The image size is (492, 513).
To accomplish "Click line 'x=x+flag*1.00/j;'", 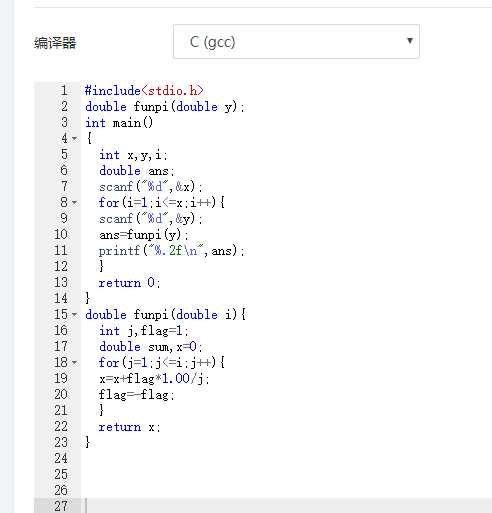I will coord(154,379).
